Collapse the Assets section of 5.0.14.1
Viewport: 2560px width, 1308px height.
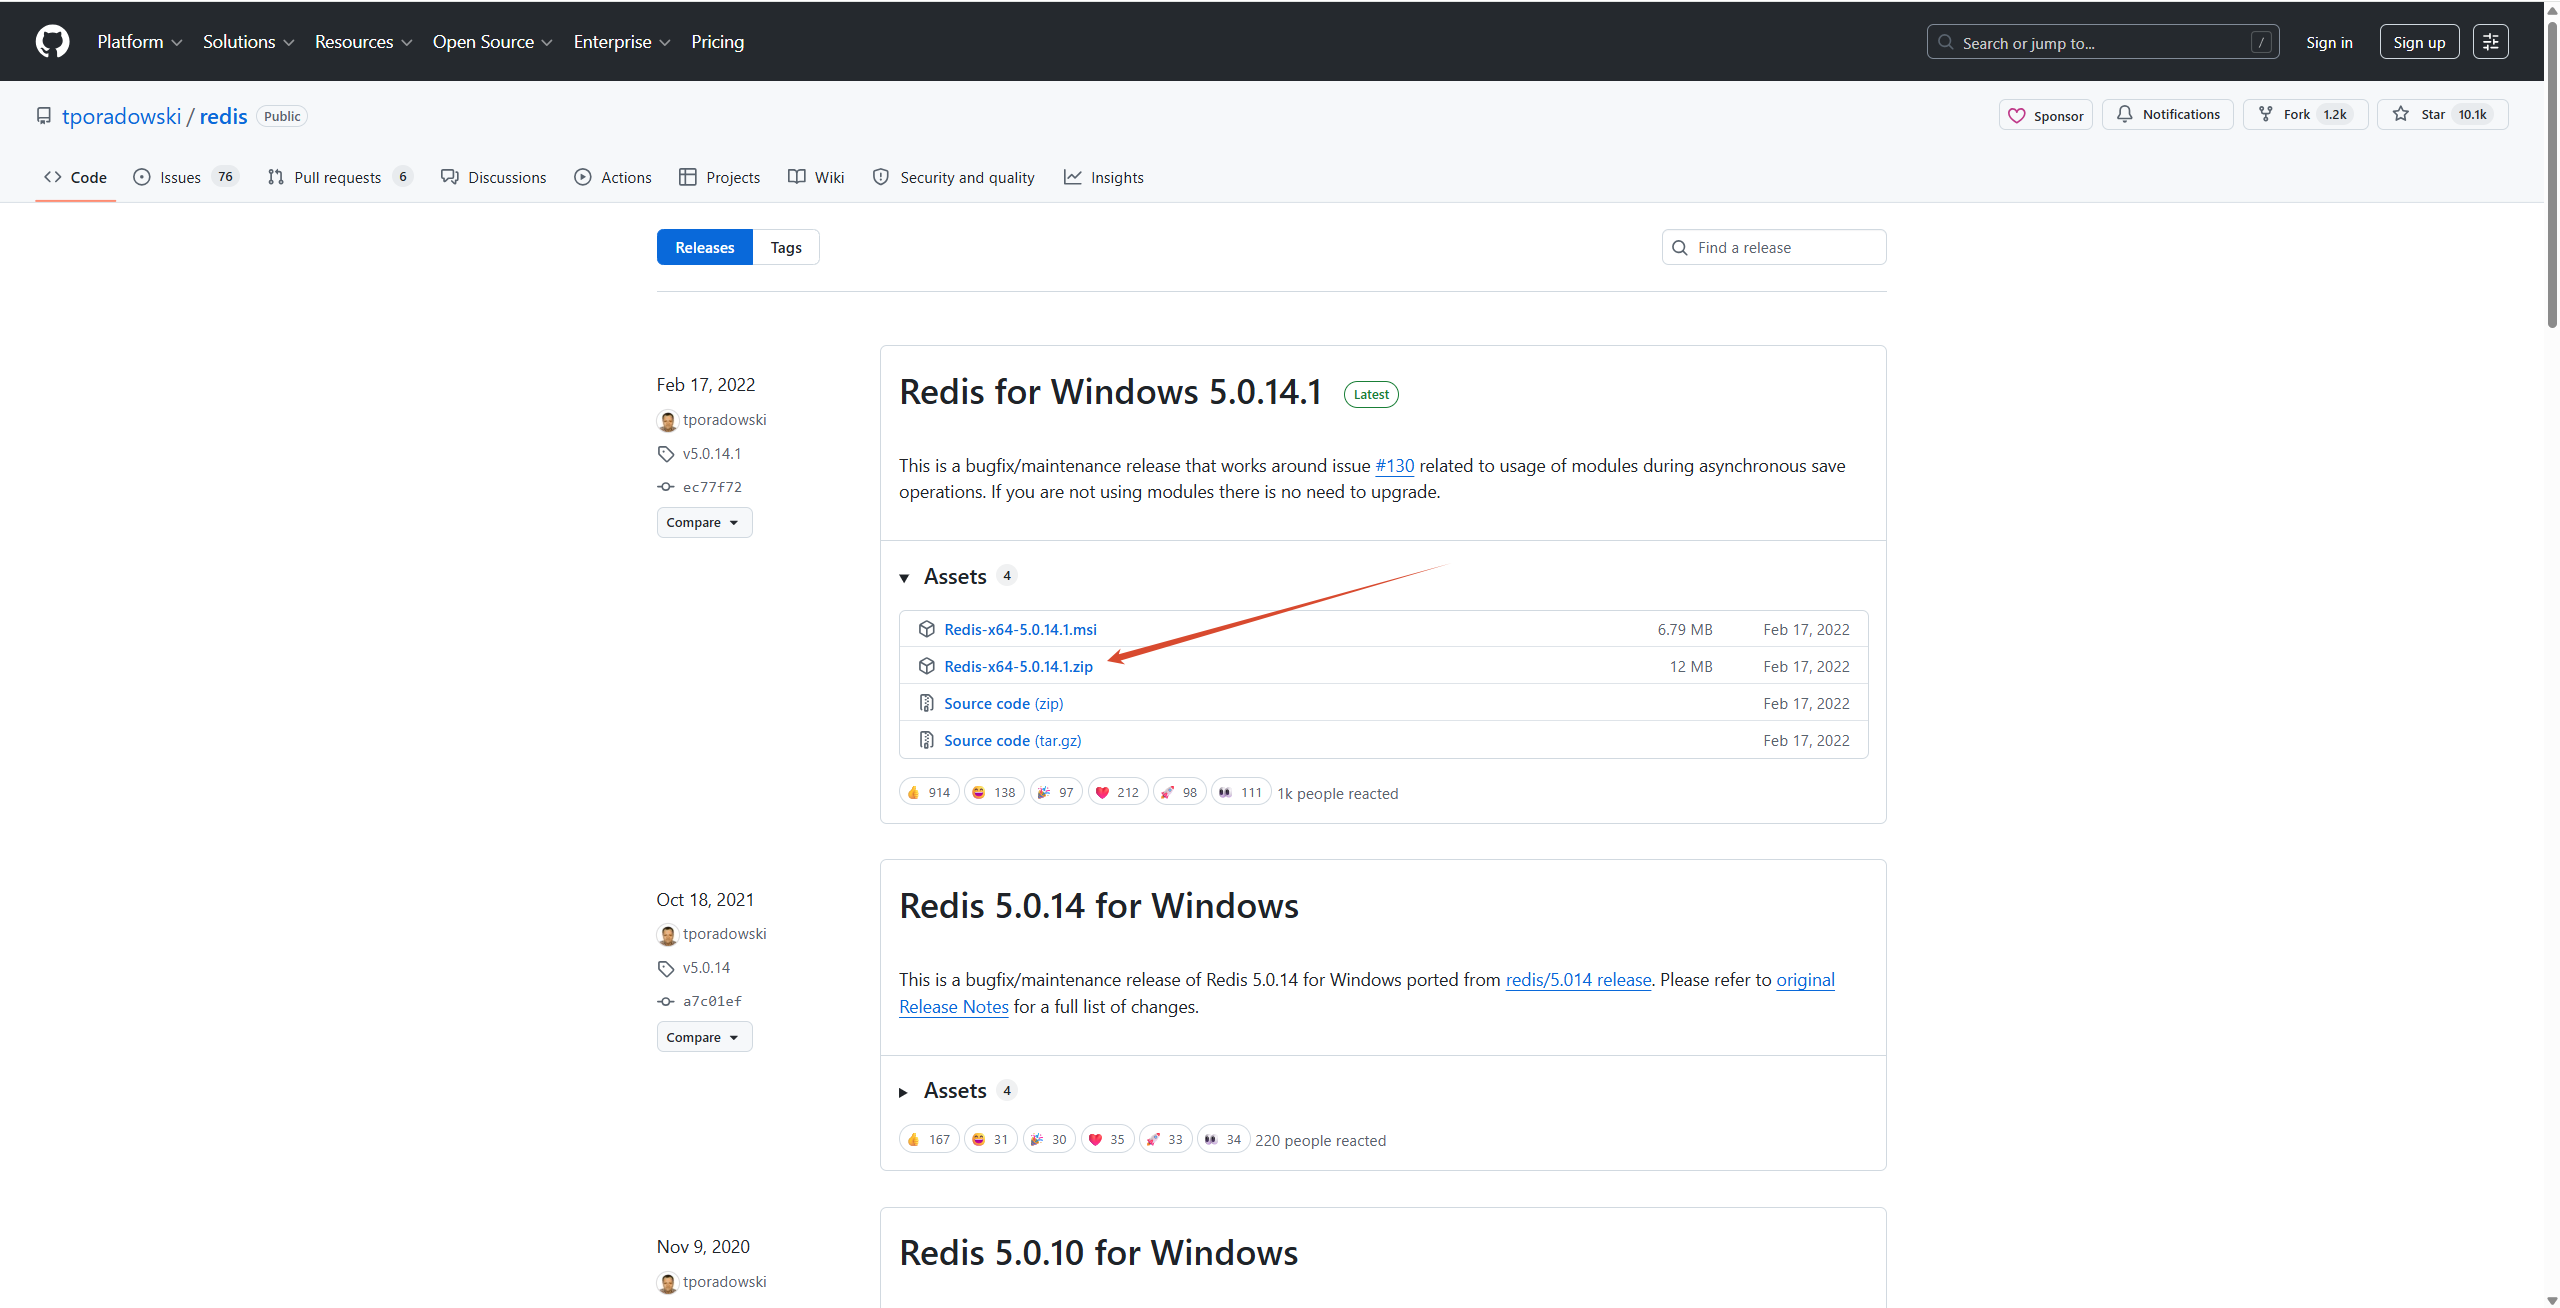click(x=955, y=577)
